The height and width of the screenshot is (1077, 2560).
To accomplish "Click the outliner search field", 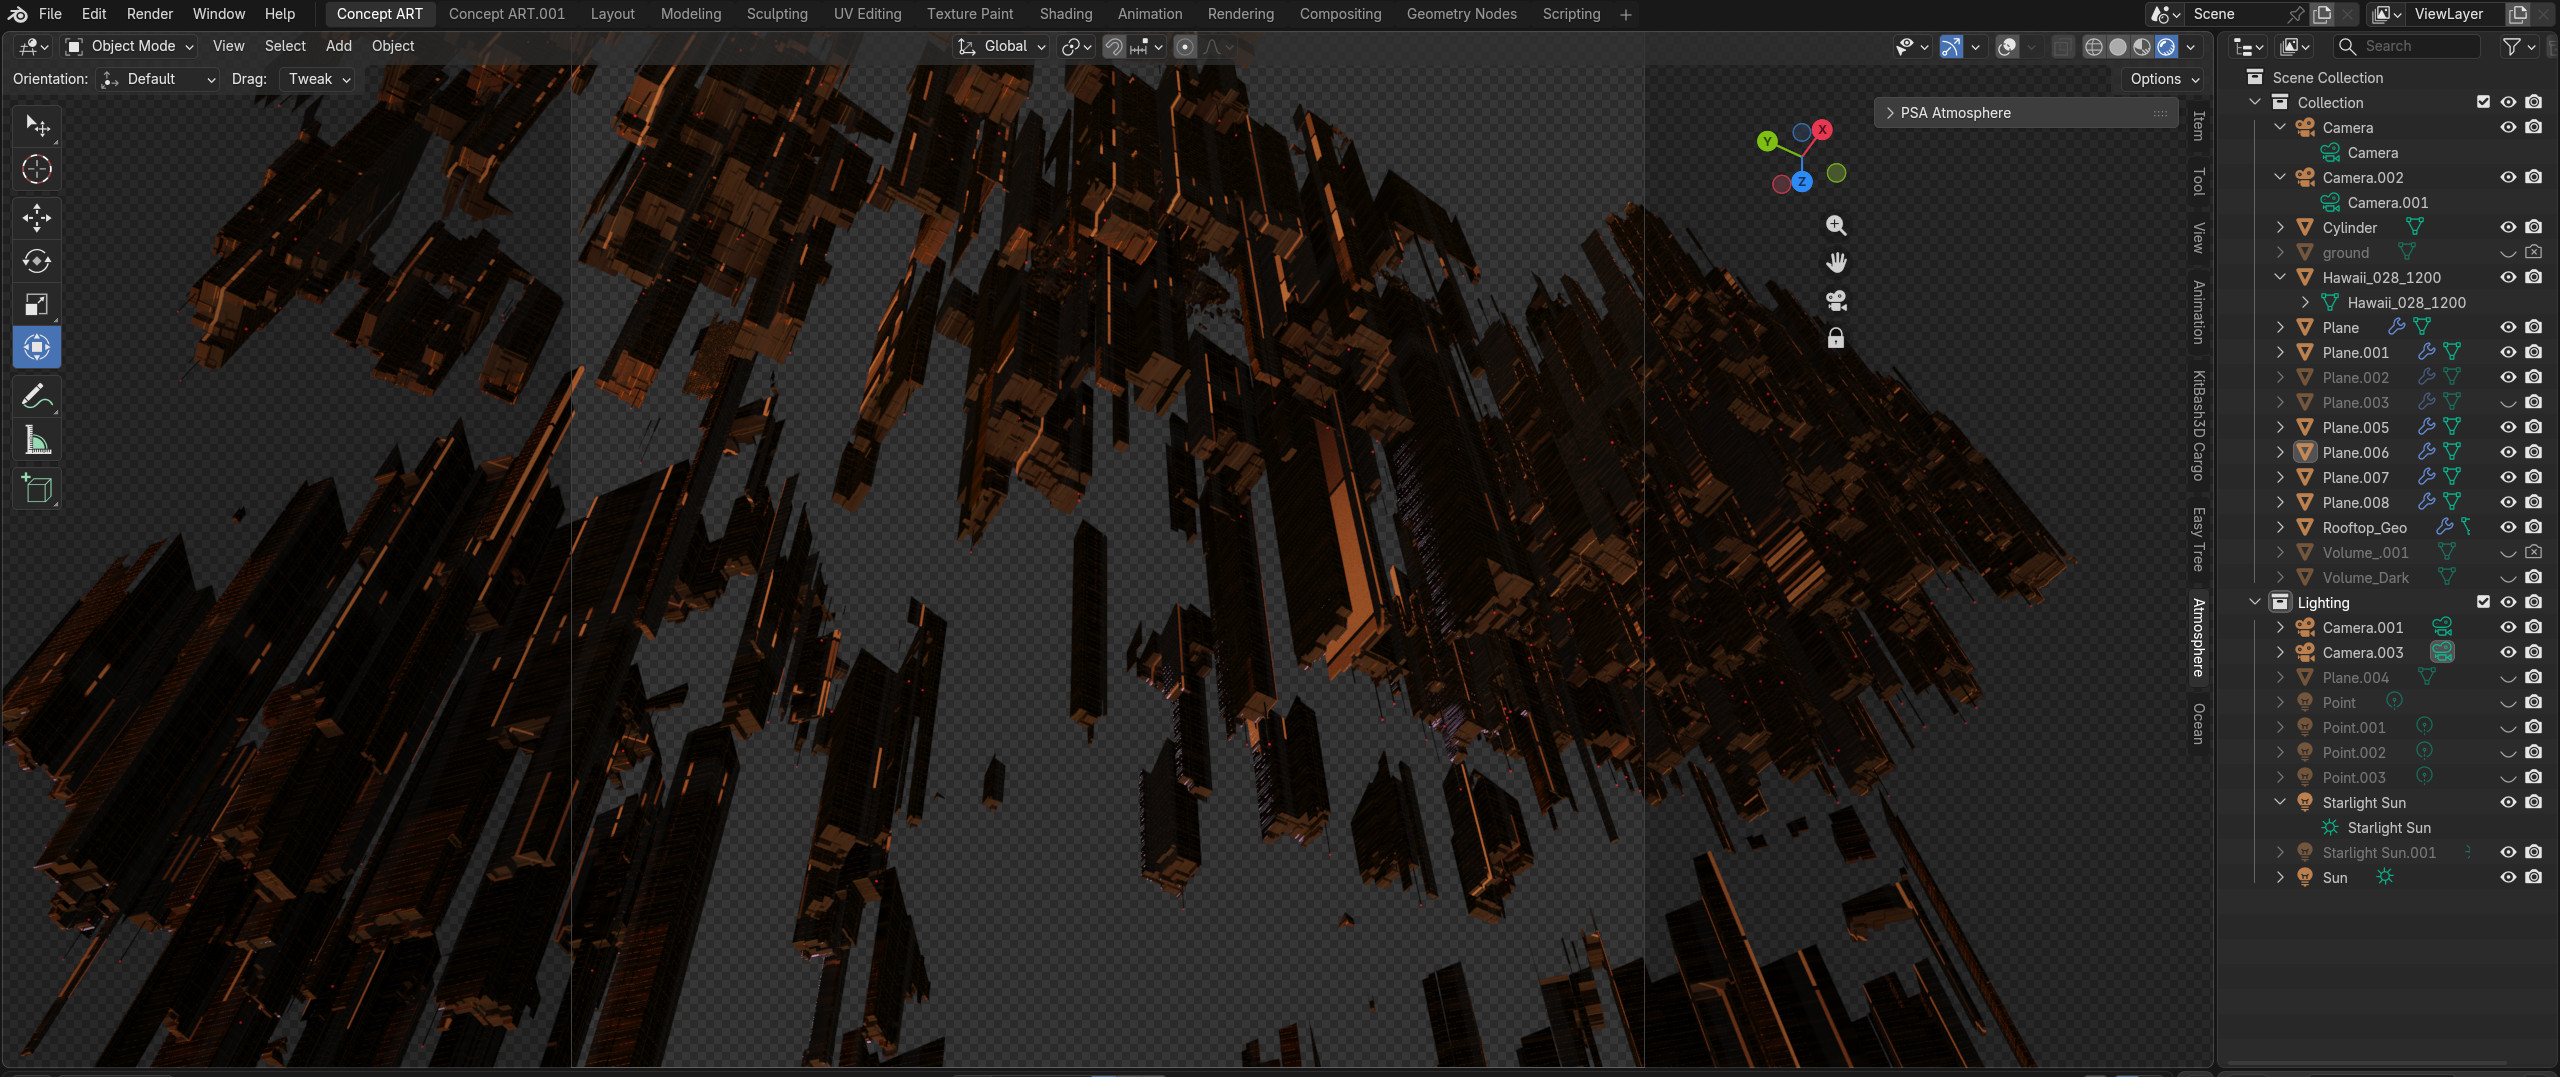I will click(x=2410, y=46).
